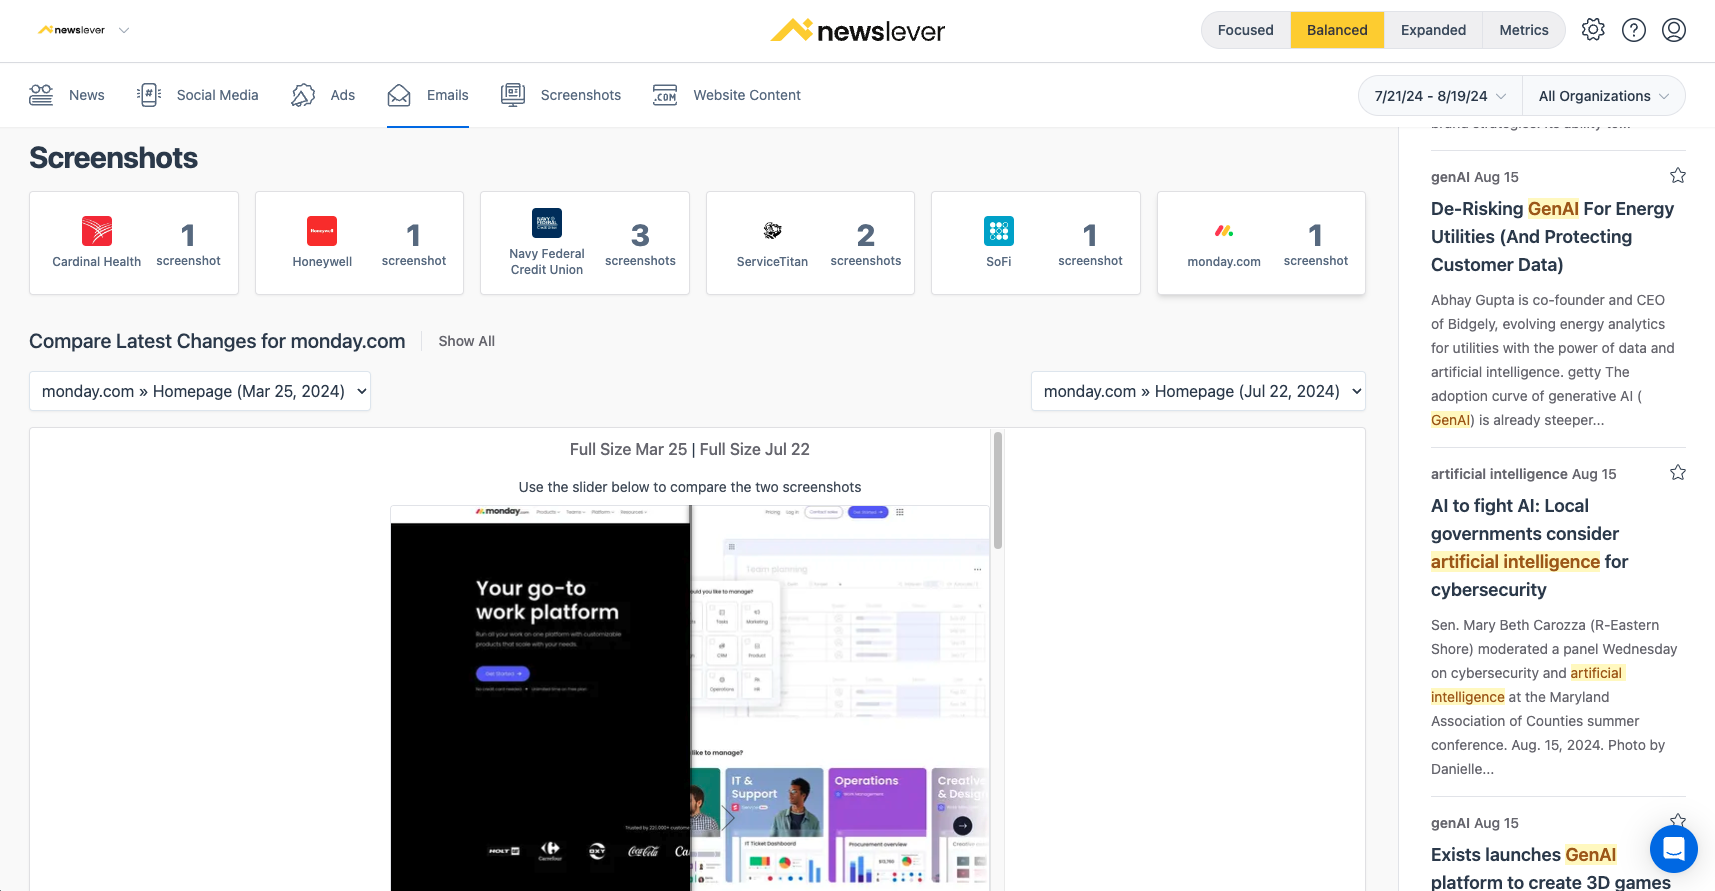Open the newslever workspace dropdown
1715x891 pixels.
(x=84, y=30)
